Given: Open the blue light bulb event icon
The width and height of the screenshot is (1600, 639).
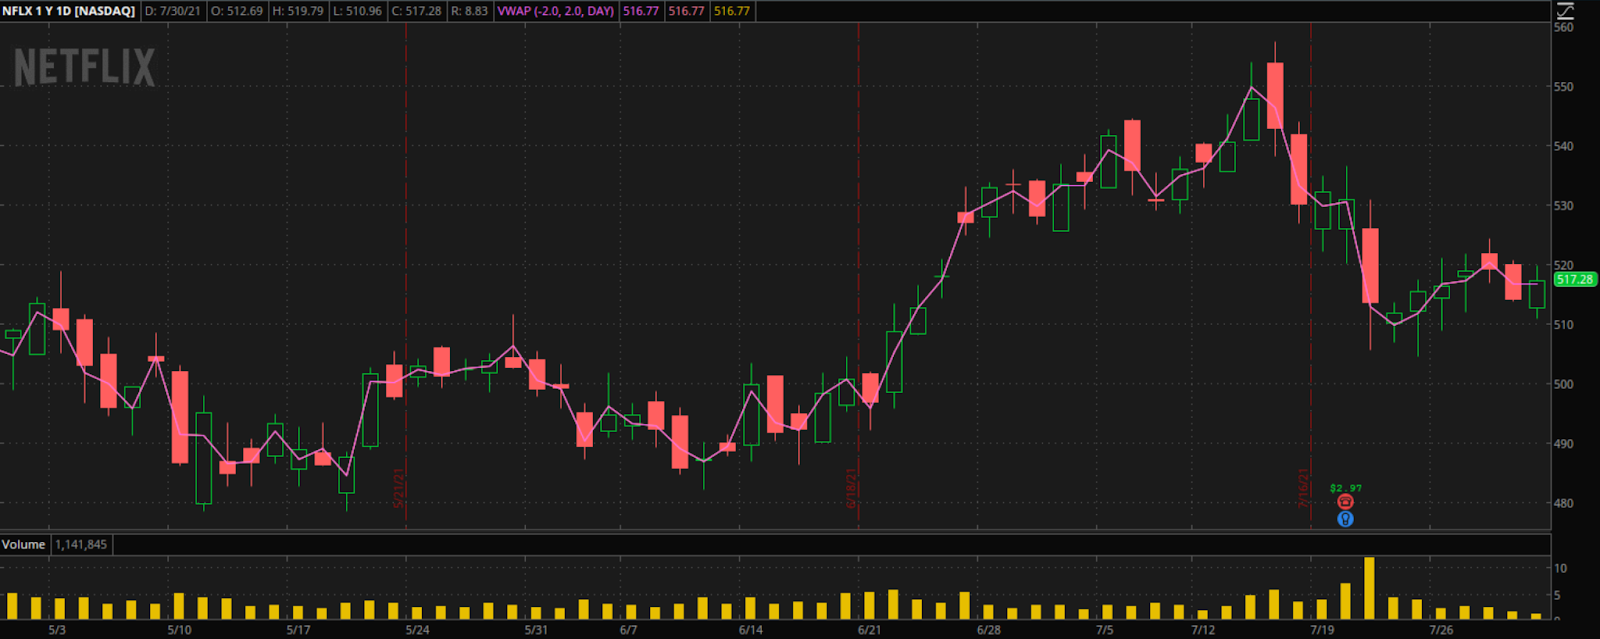Looking at the screenshot, I should (1345, 519).
